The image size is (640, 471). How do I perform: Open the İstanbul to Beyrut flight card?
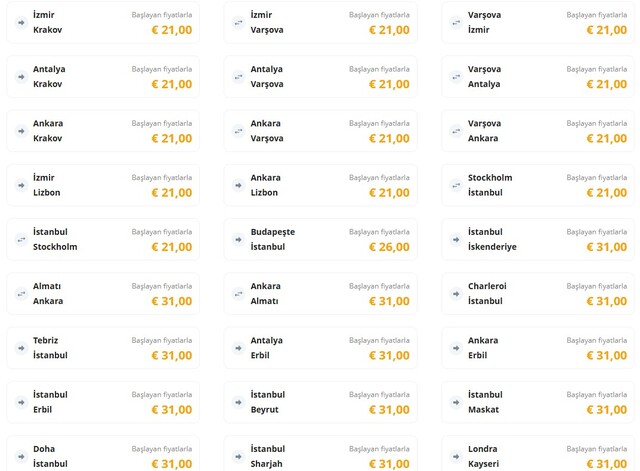pos(320,402)
